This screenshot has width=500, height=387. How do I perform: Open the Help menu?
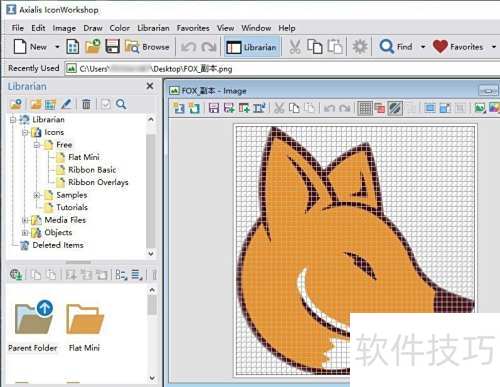click(287, 28)
